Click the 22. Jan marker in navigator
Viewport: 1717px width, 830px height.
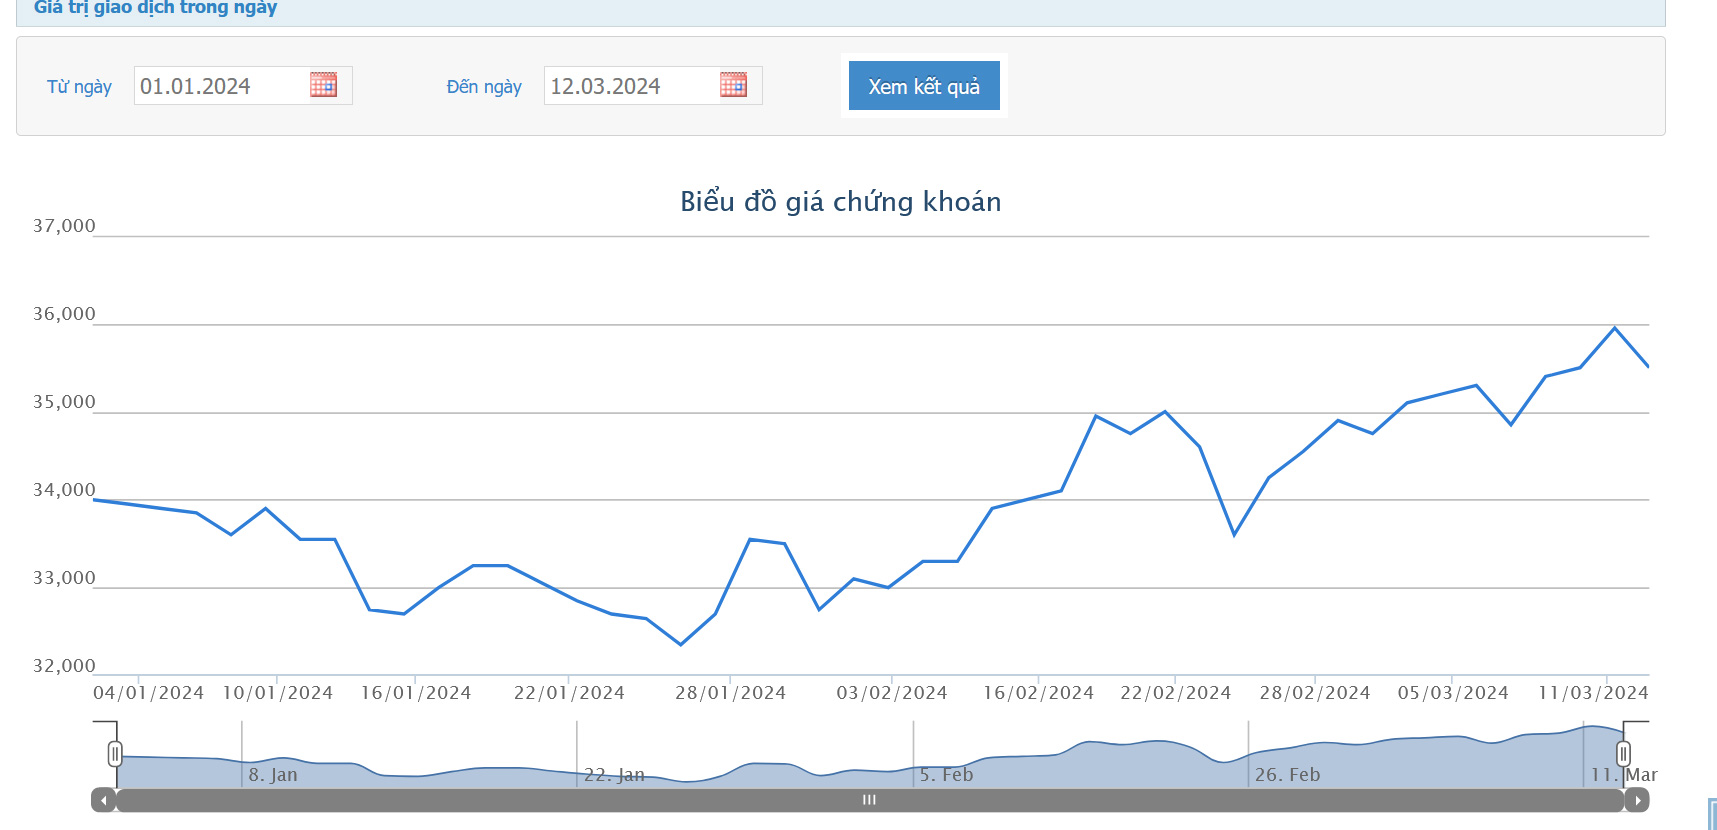614,775
